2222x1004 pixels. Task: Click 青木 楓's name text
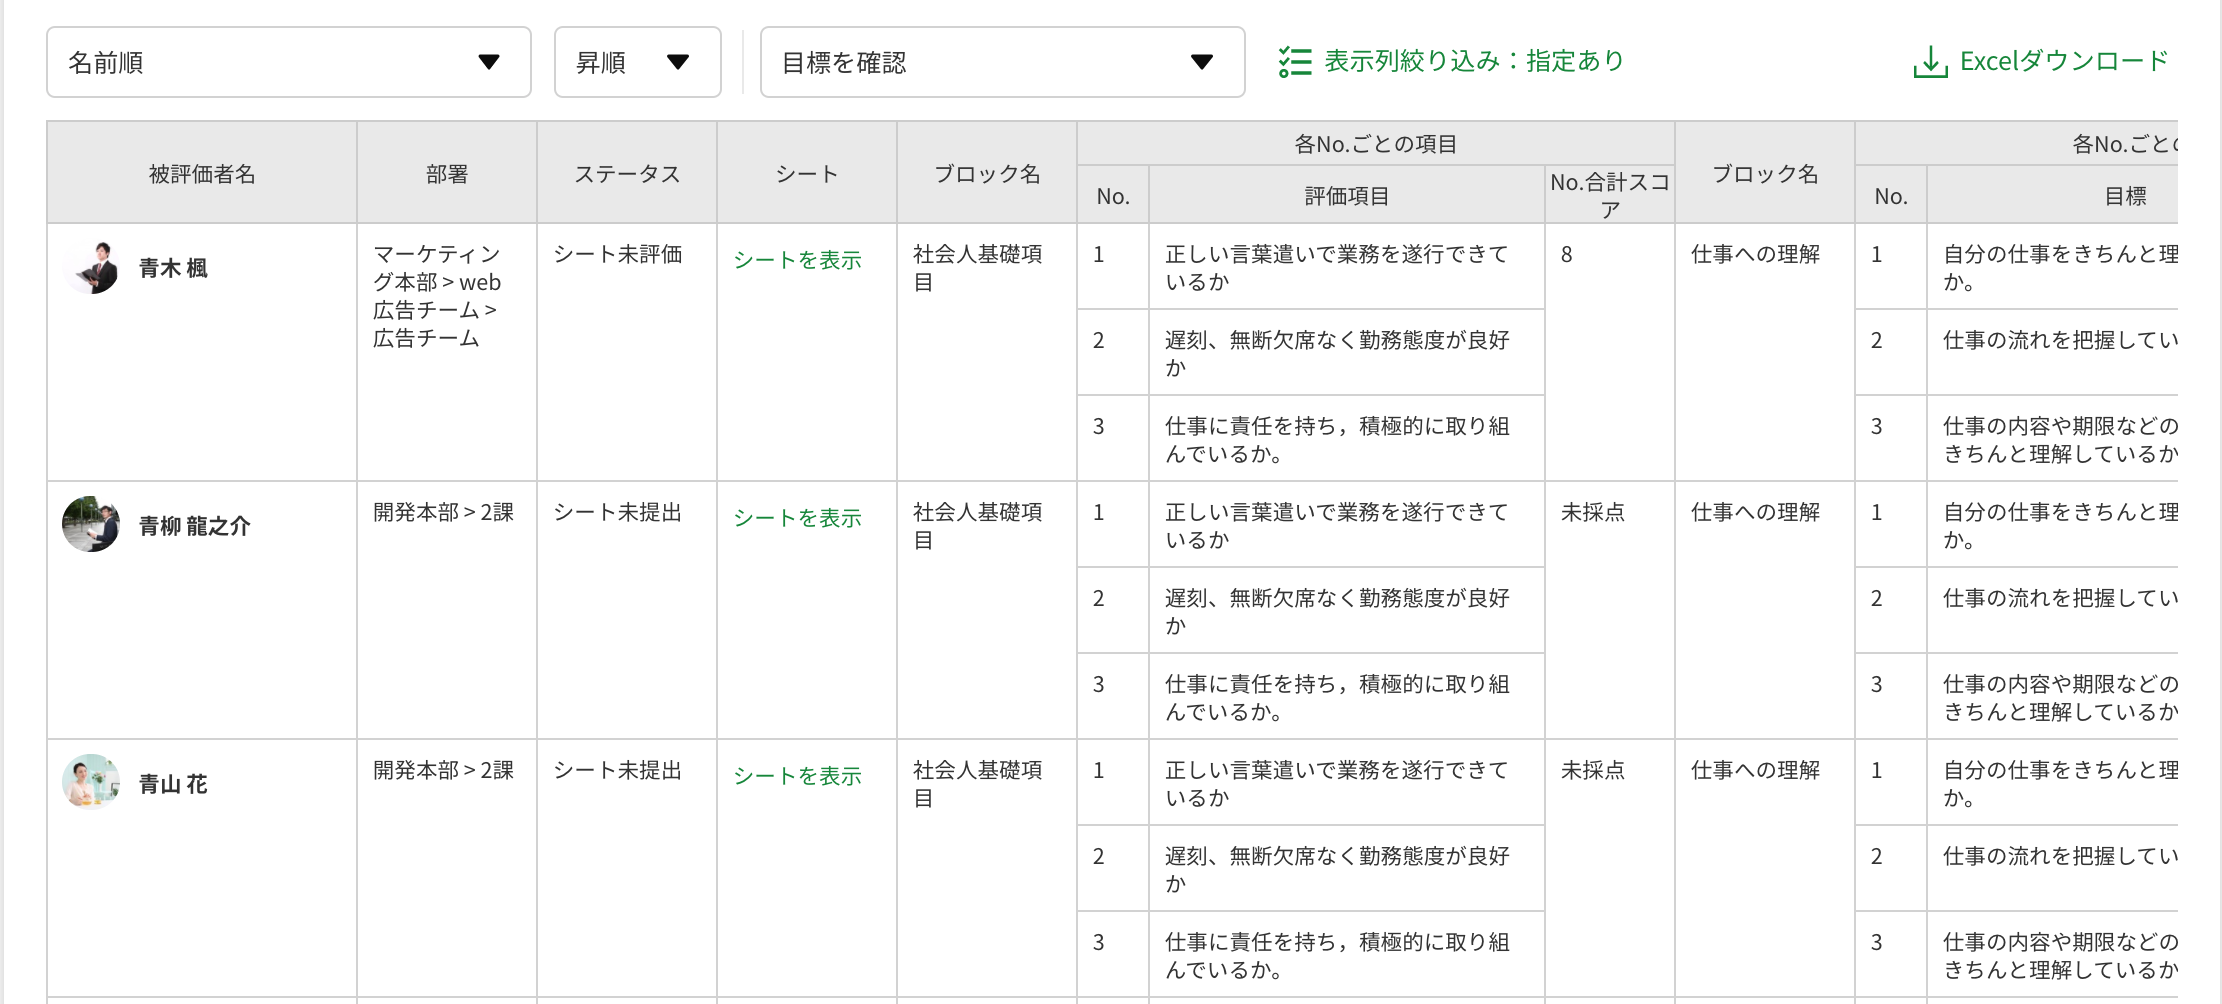pyautogui.click(x=175, y=266)
